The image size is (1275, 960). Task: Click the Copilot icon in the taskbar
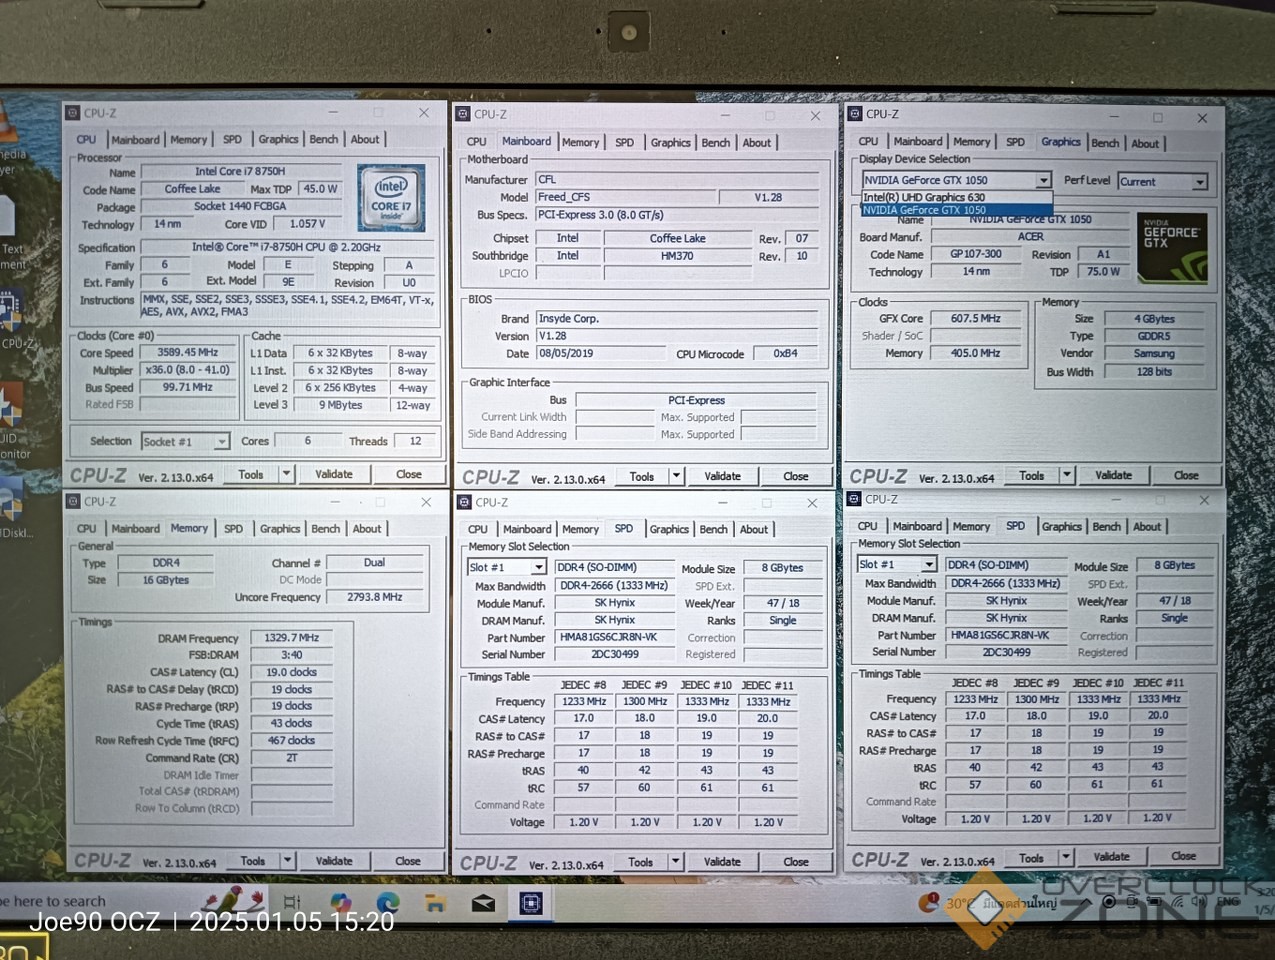click(340, 903)
